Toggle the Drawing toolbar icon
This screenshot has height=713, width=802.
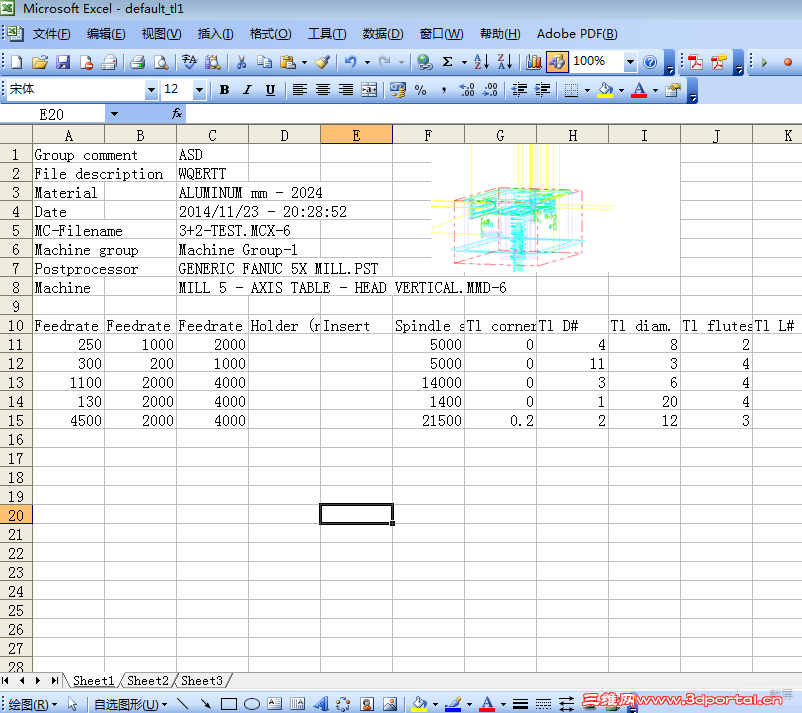pyautogui.click(x=557, y=62)
